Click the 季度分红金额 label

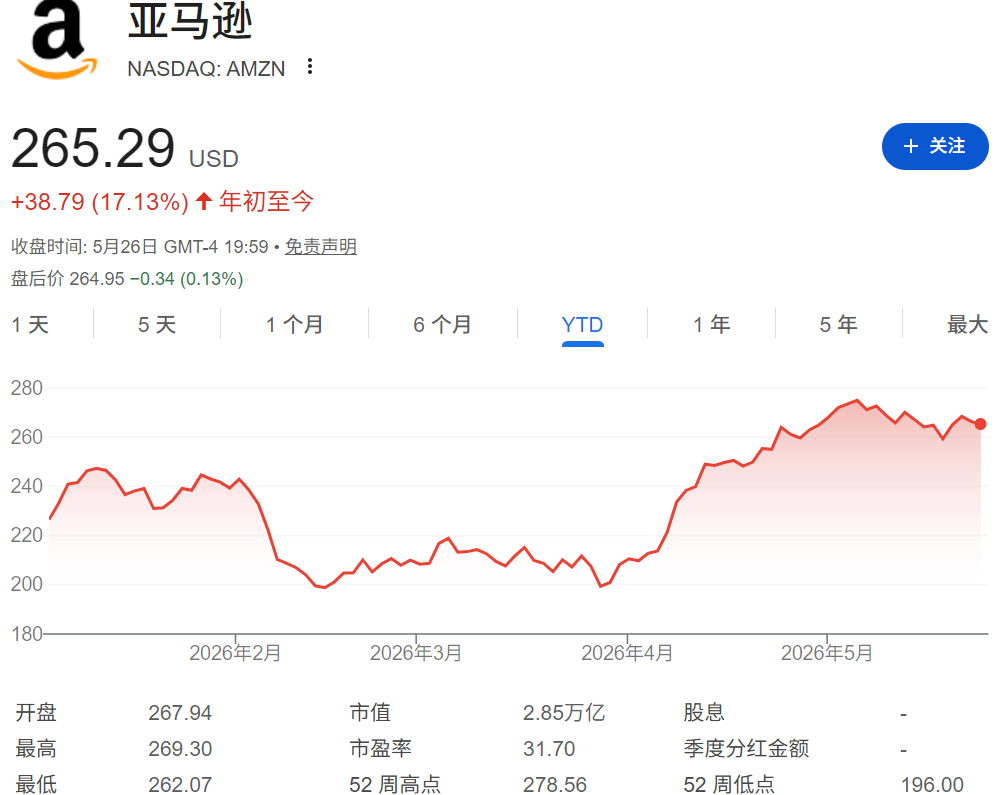click(746, 748)
